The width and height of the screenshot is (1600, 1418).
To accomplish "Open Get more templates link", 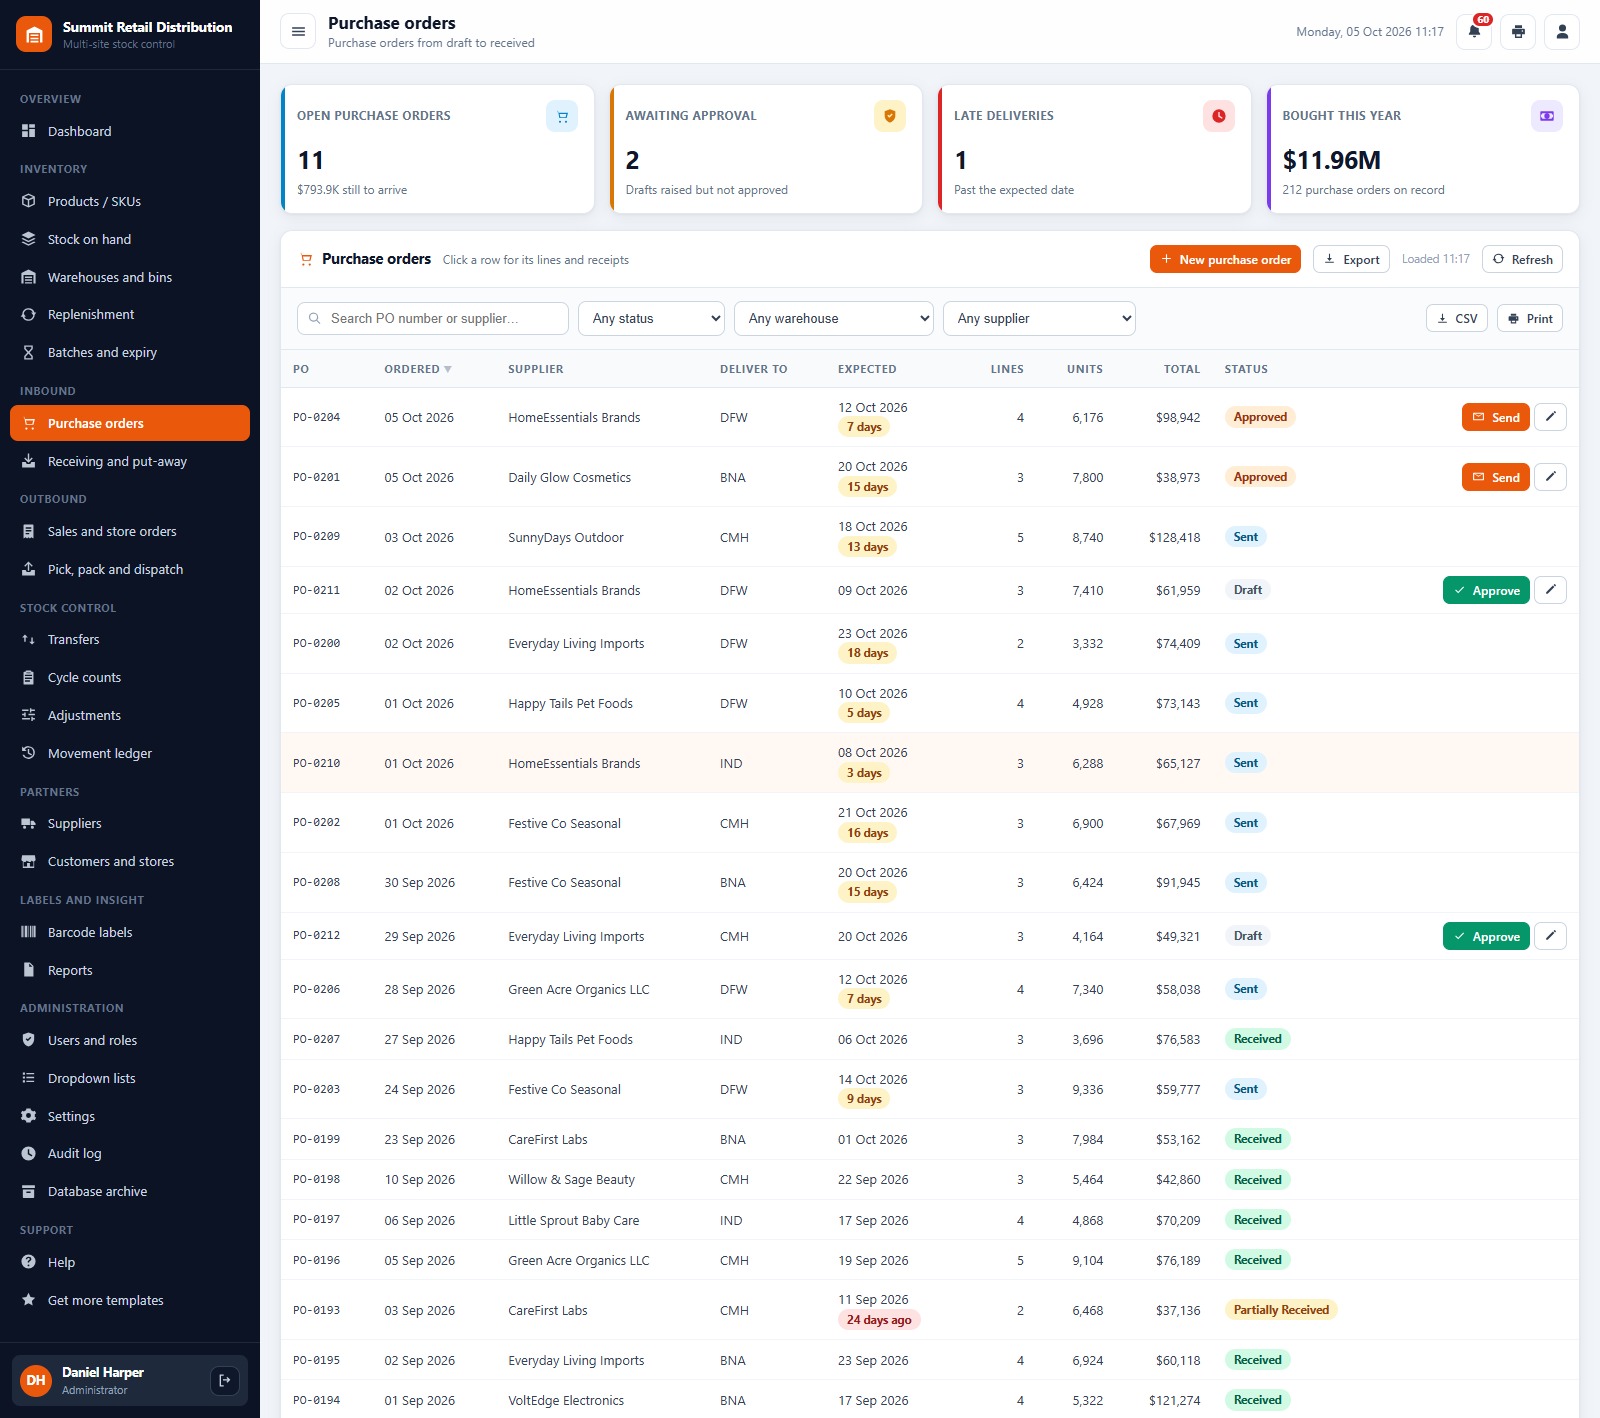I will coord(130,1300).
